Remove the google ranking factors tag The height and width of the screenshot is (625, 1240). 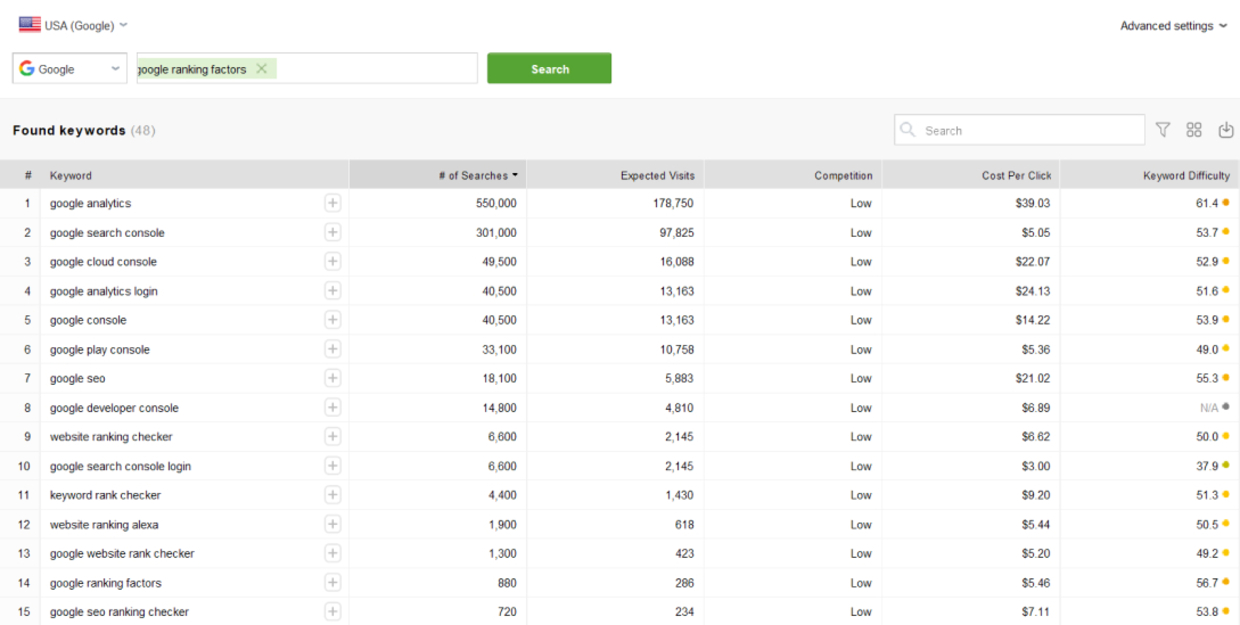(x=261, y=69)
